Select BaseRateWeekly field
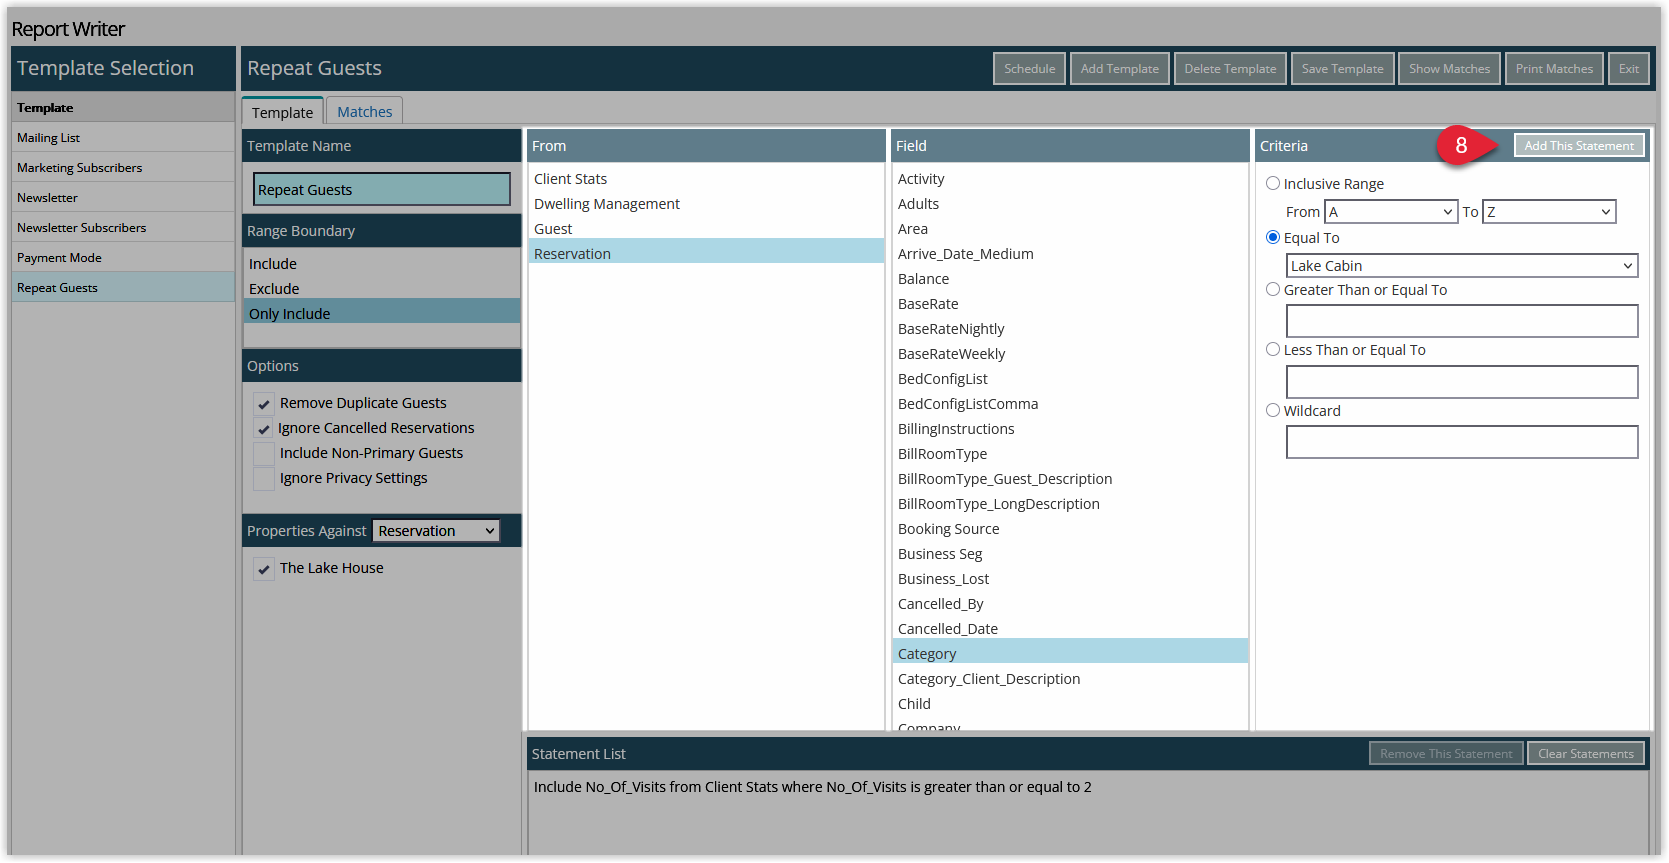Image resolution: width=1669 pixels, height=863 pixels. [x=1070, y=354]
